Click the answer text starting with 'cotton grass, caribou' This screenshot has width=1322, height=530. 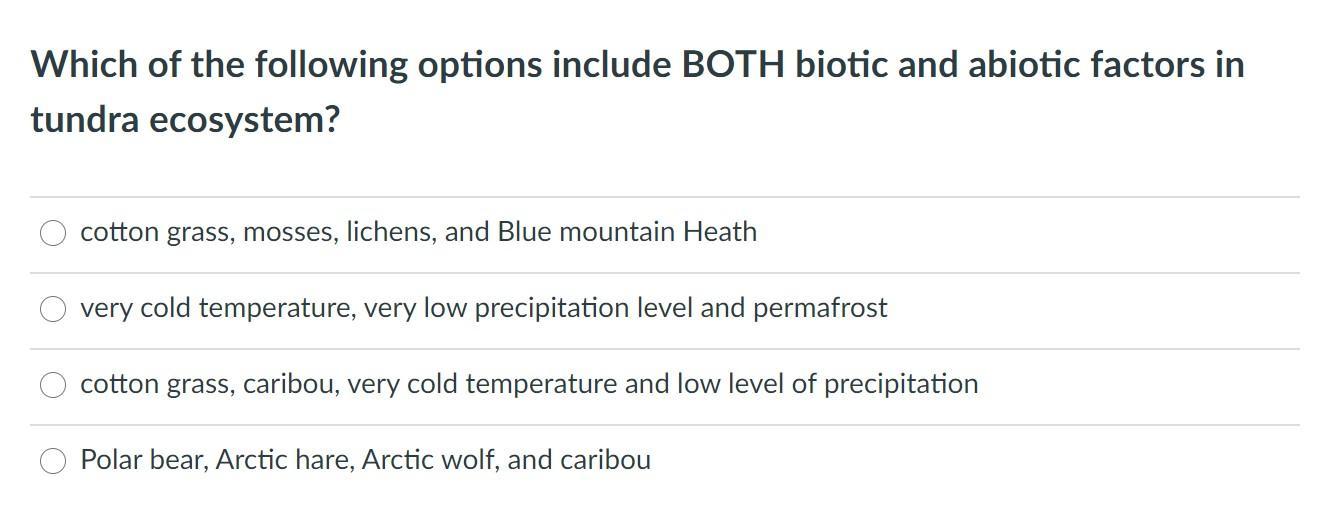click(529, 384)
